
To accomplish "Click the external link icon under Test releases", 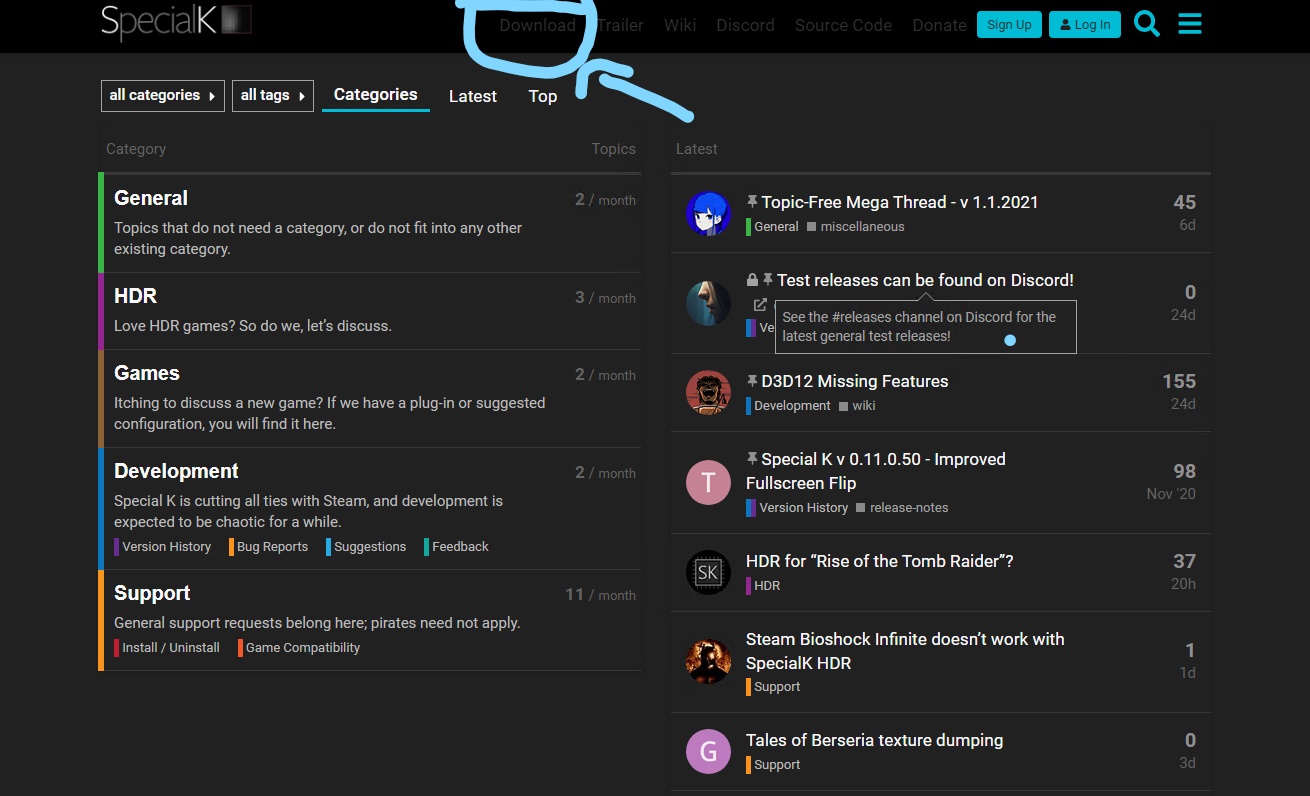I will click(x=760, y=305).
